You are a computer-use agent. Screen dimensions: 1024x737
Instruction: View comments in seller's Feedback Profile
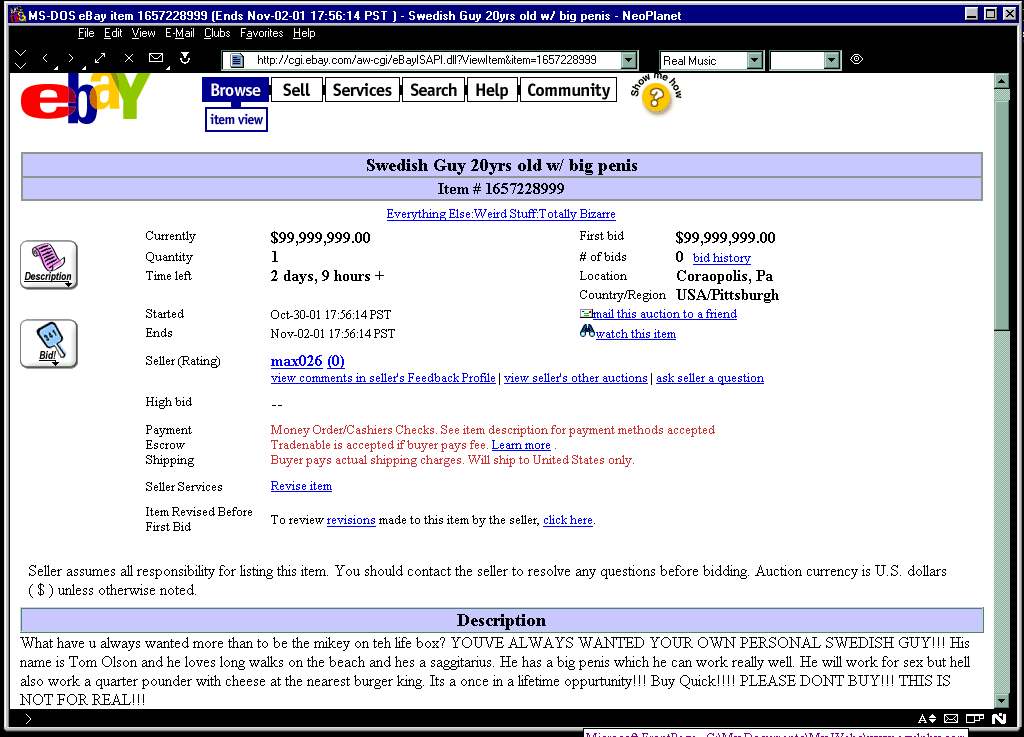pos(383,378)
